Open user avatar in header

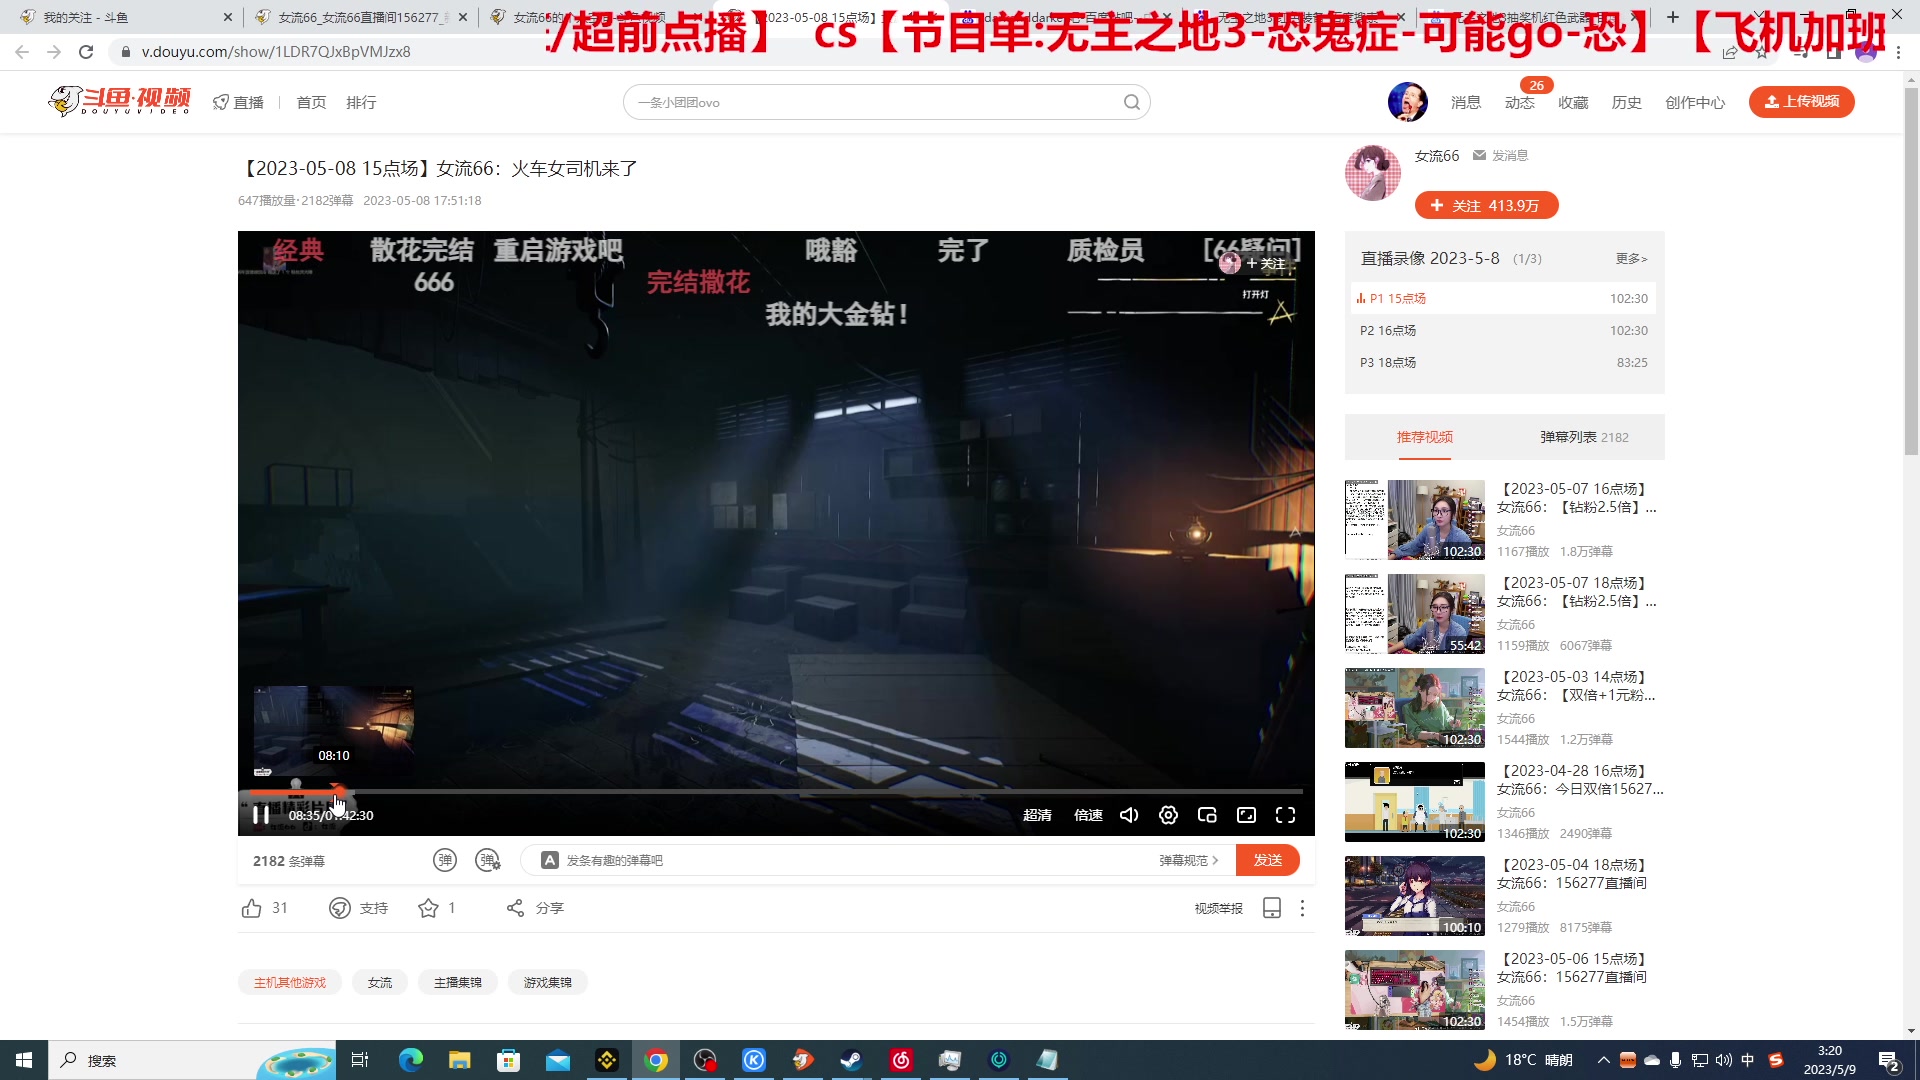[x=1407, y=102]
